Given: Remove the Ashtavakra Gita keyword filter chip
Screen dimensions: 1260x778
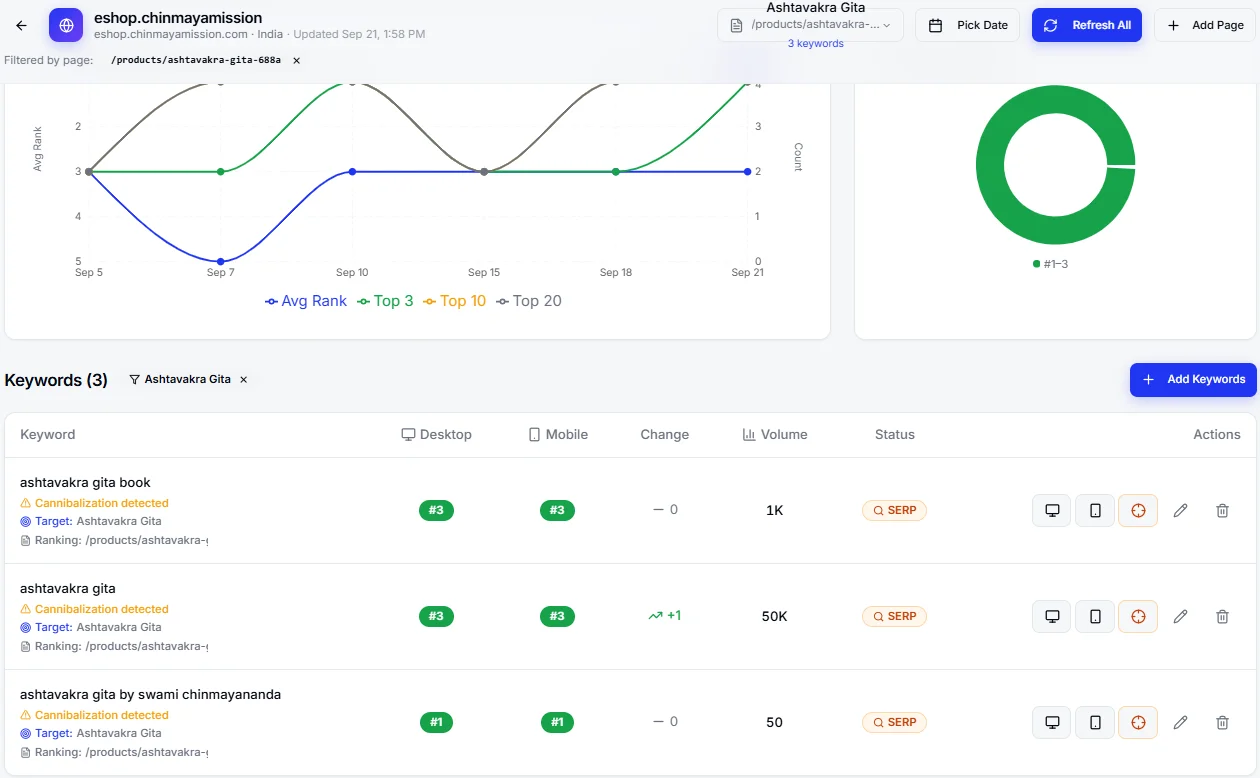Looking at the screenshot, I should 243,380.
